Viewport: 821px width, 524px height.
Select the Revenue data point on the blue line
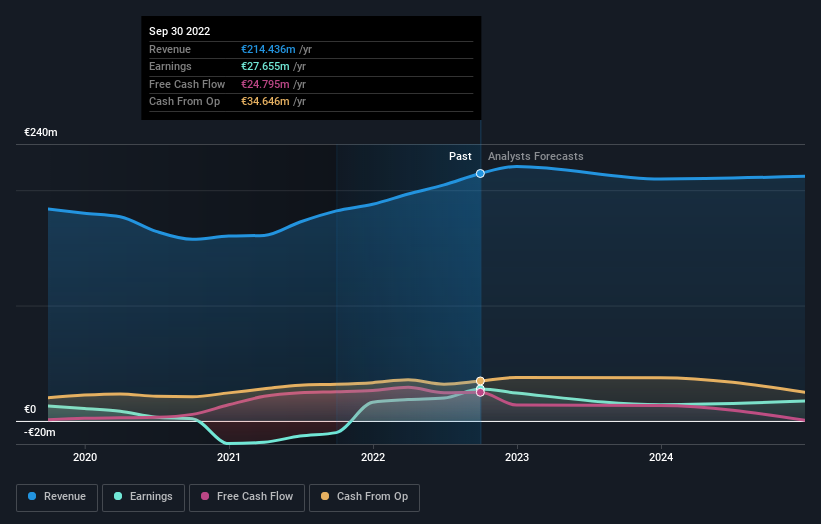click(480, 173)
